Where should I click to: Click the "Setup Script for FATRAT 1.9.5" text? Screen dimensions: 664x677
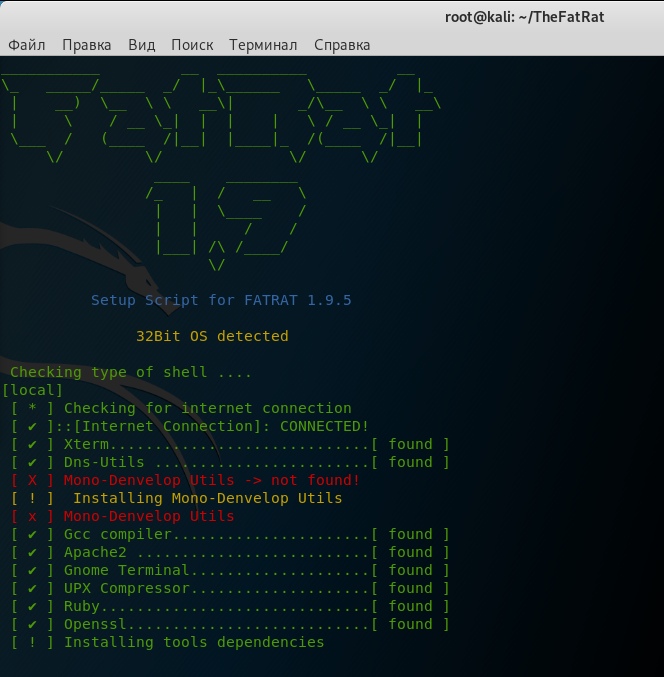pyautogui.click(x=221, y=300)
